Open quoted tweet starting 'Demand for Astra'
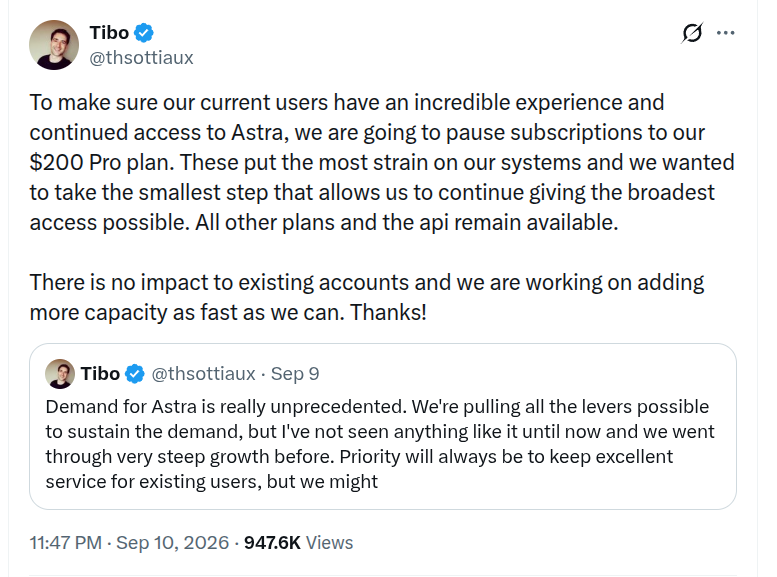 383,426
